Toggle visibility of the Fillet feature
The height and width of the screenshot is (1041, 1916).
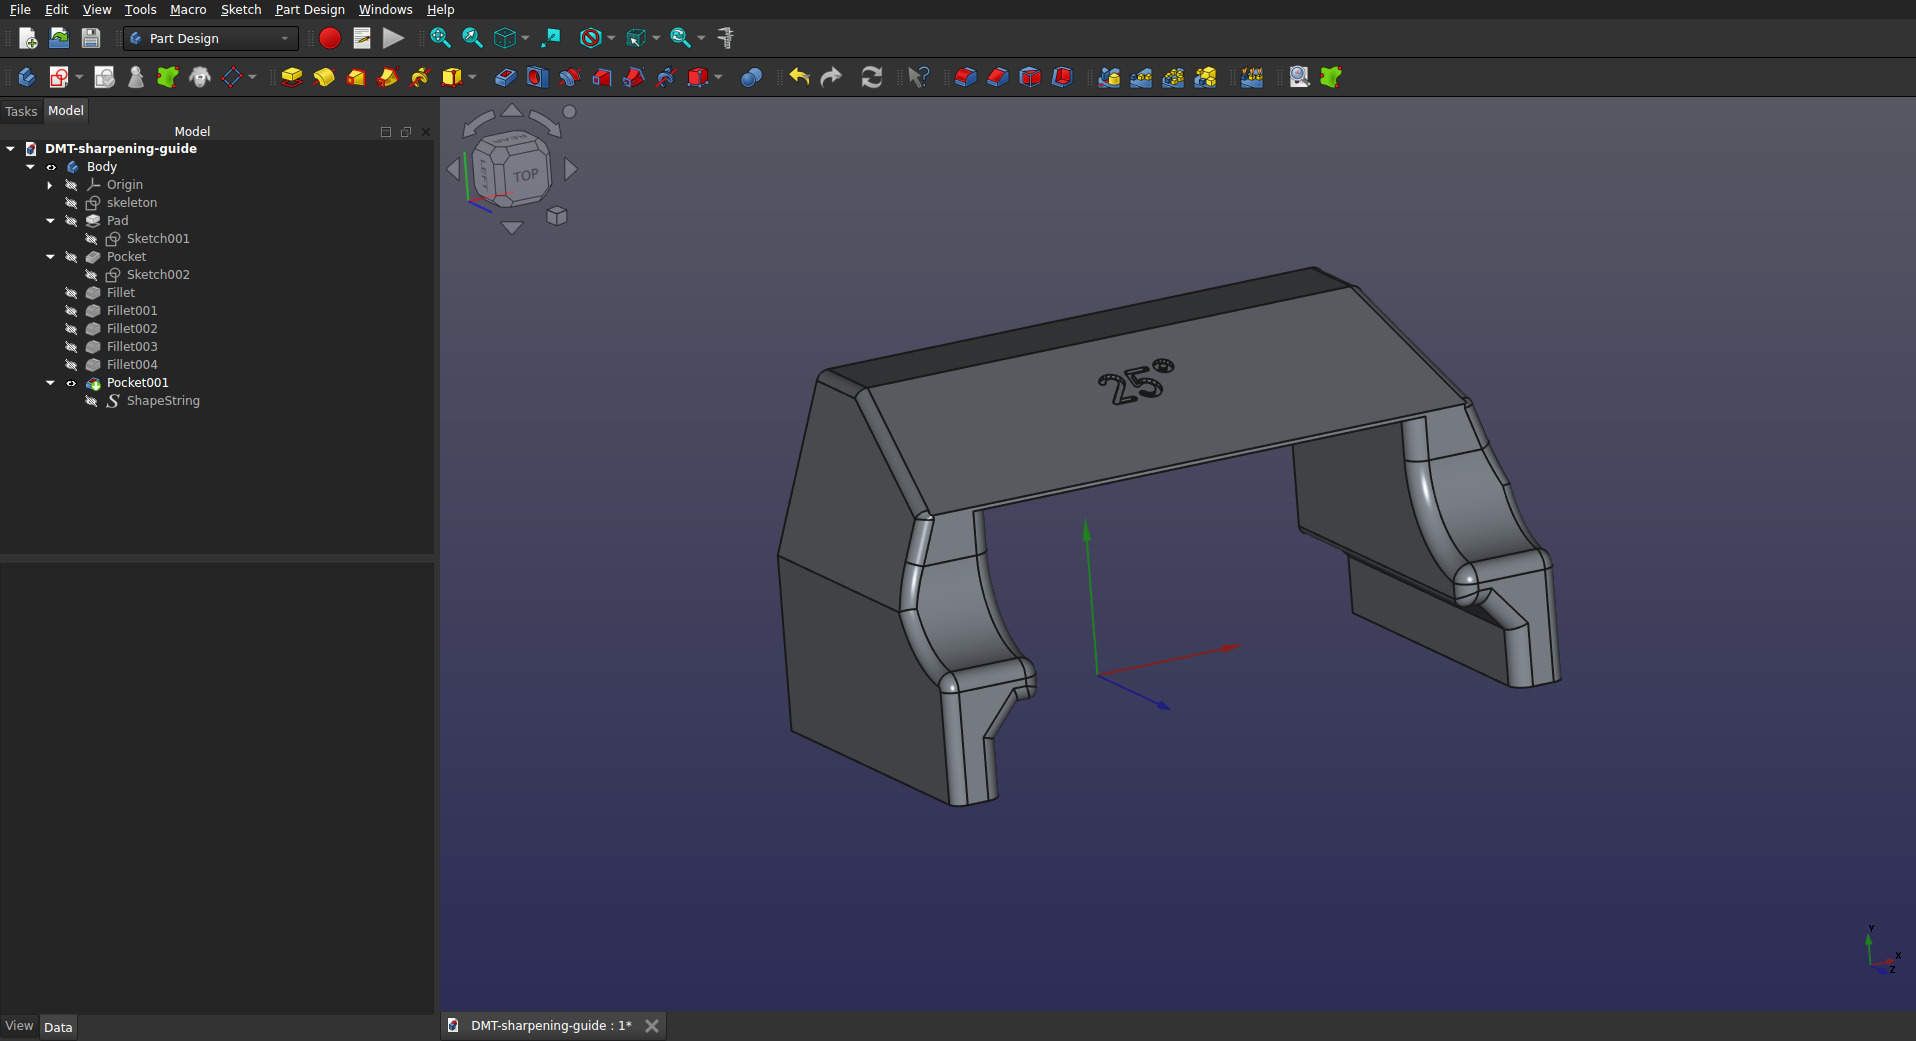click(x=71, y=293)
